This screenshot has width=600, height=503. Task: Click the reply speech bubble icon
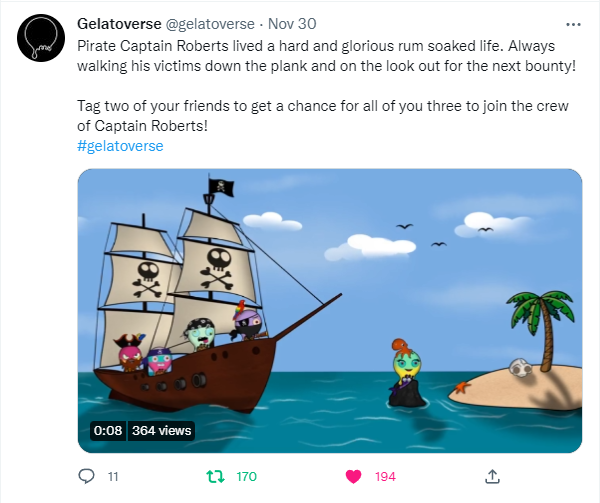(x=86, y=476)
